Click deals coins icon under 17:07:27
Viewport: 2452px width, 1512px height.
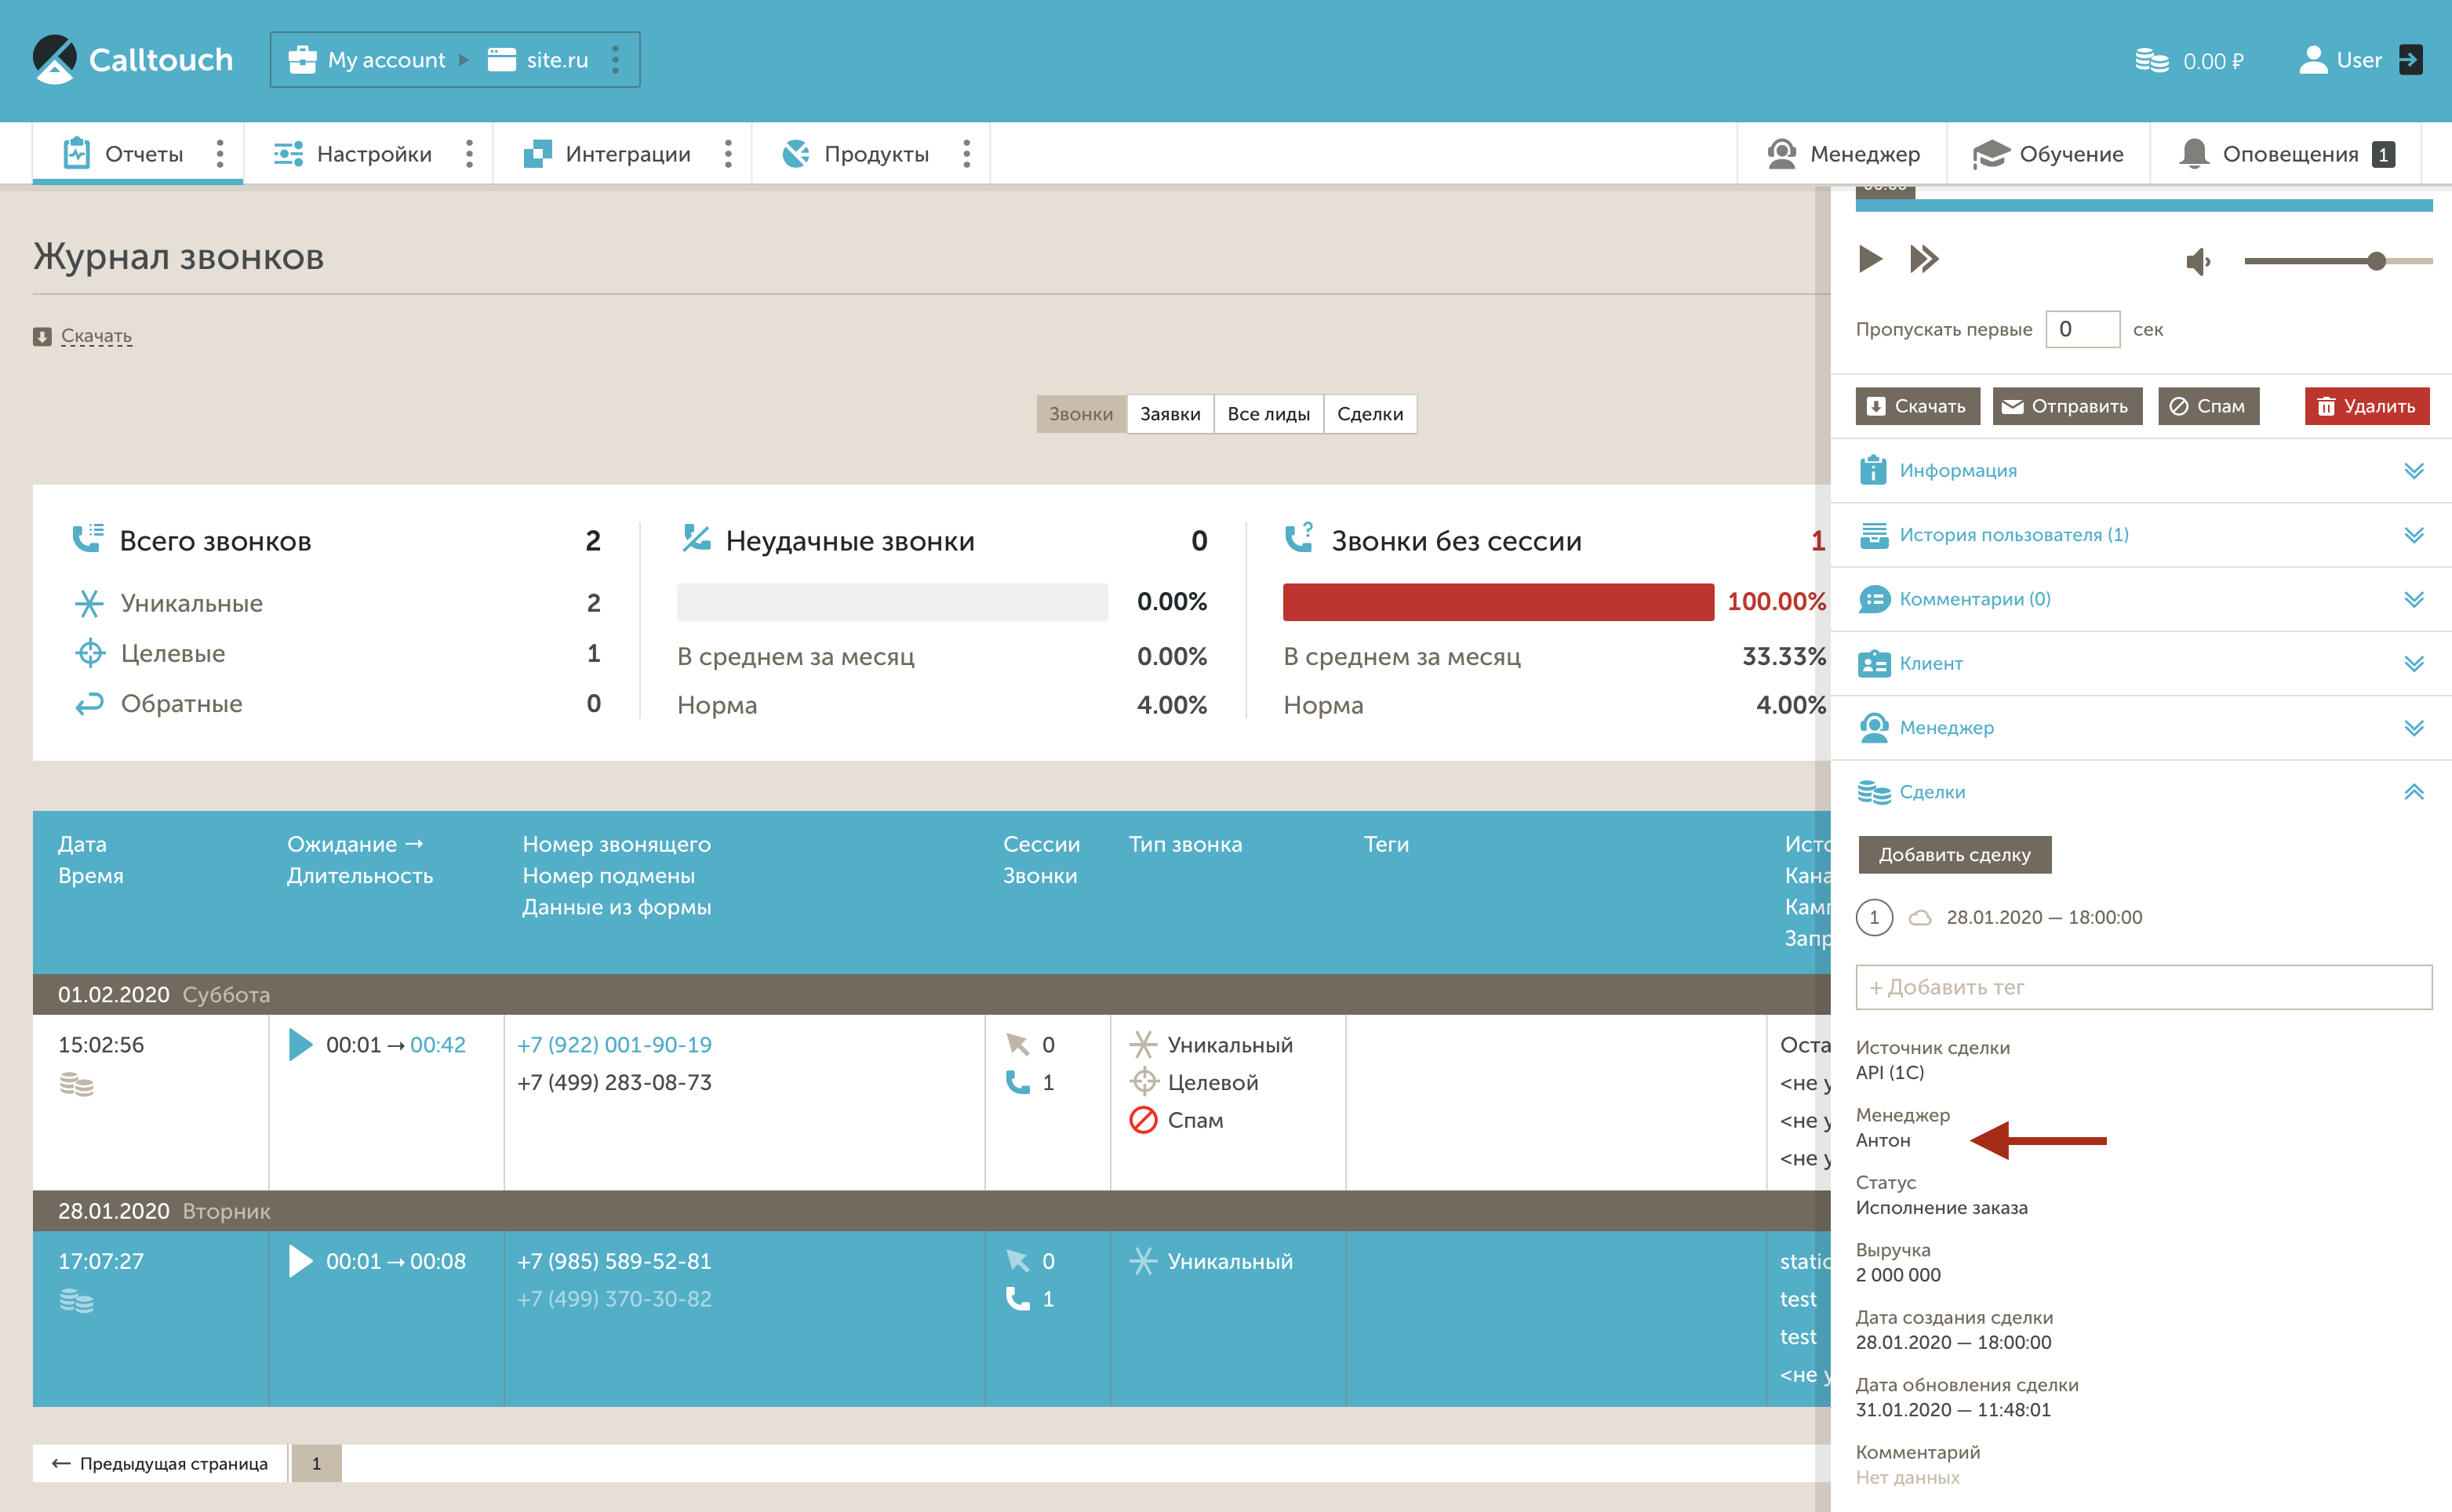pyautogui.click(x=76, y=1300)
